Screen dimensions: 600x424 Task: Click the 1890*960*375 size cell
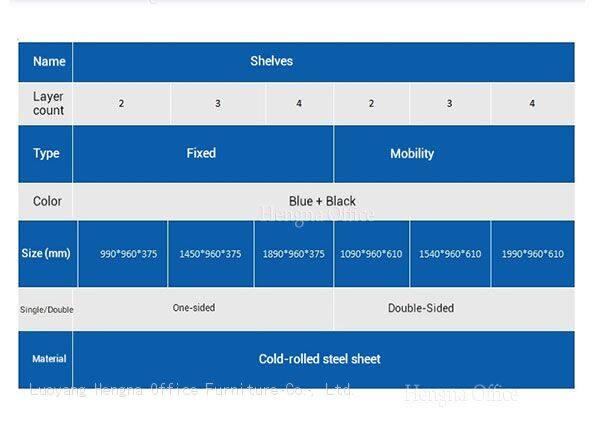(294, 254)
